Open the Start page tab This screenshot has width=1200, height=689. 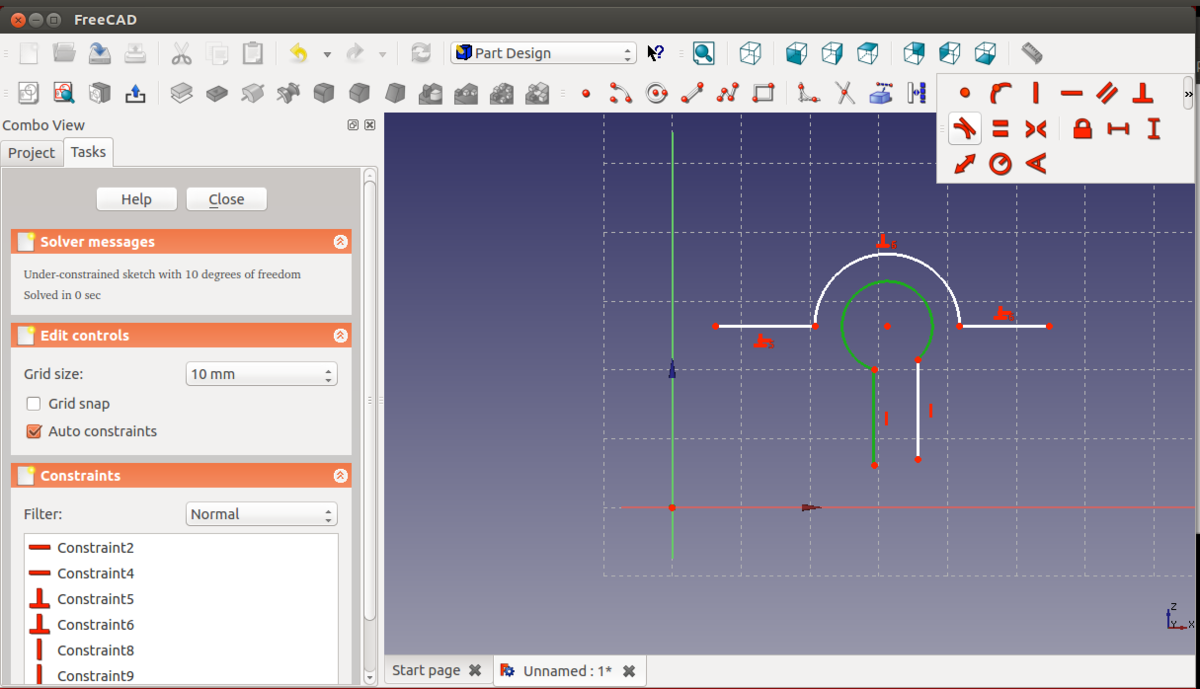click(426, 670)
